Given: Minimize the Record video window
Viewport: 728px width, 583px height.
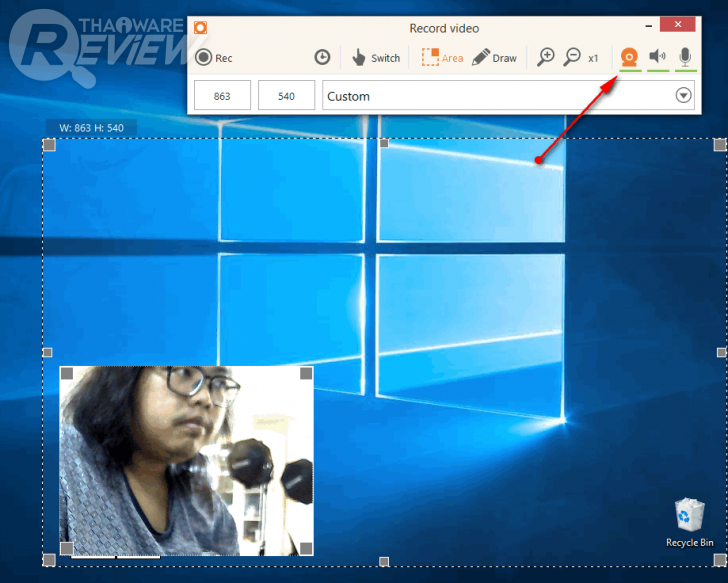Looking at the screenshot, I should coord(649,26).
